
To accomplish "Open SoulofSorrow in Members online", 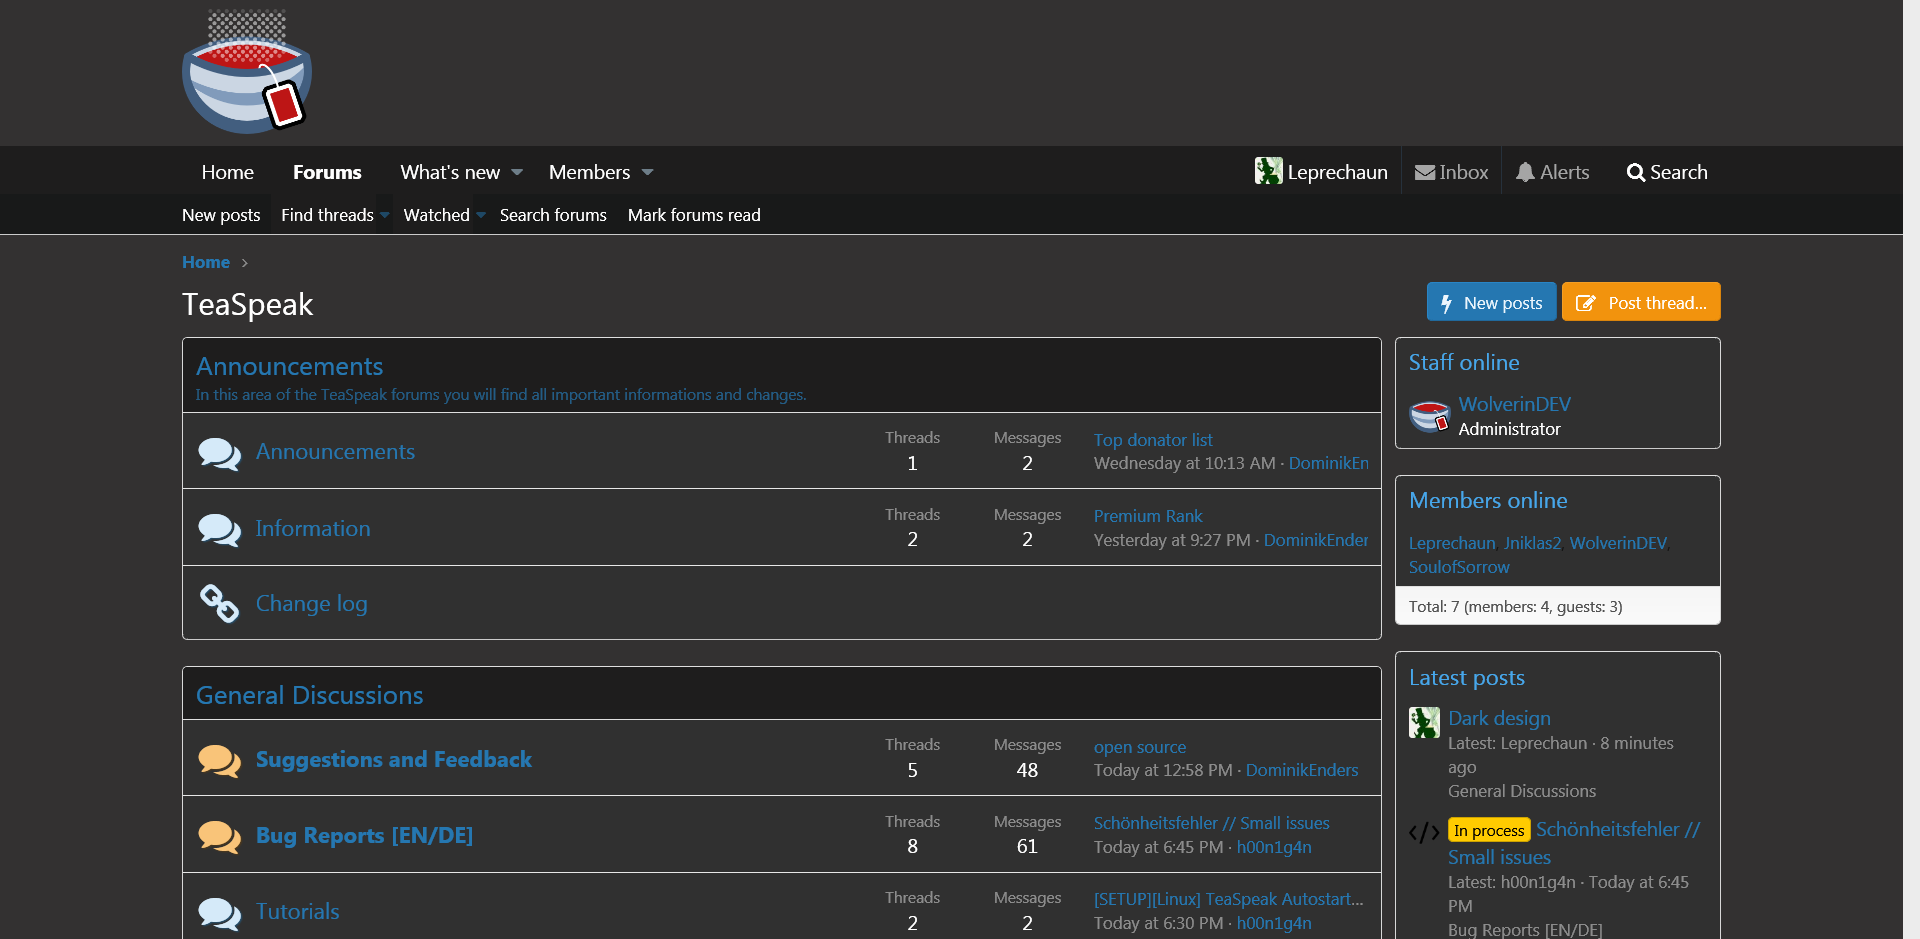I will [x=1459, y=567].
